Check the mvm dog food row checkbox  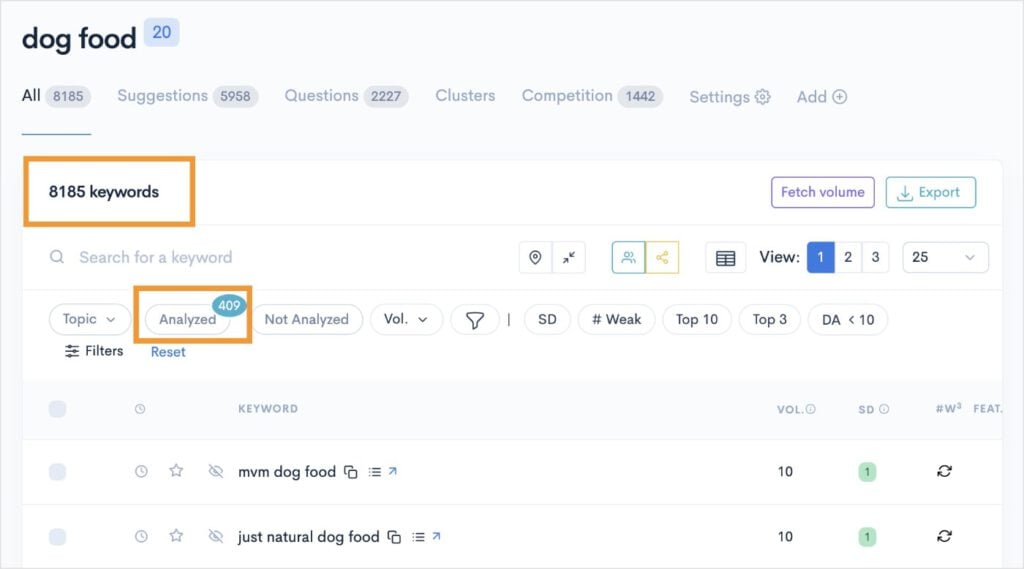click(57, 472)
